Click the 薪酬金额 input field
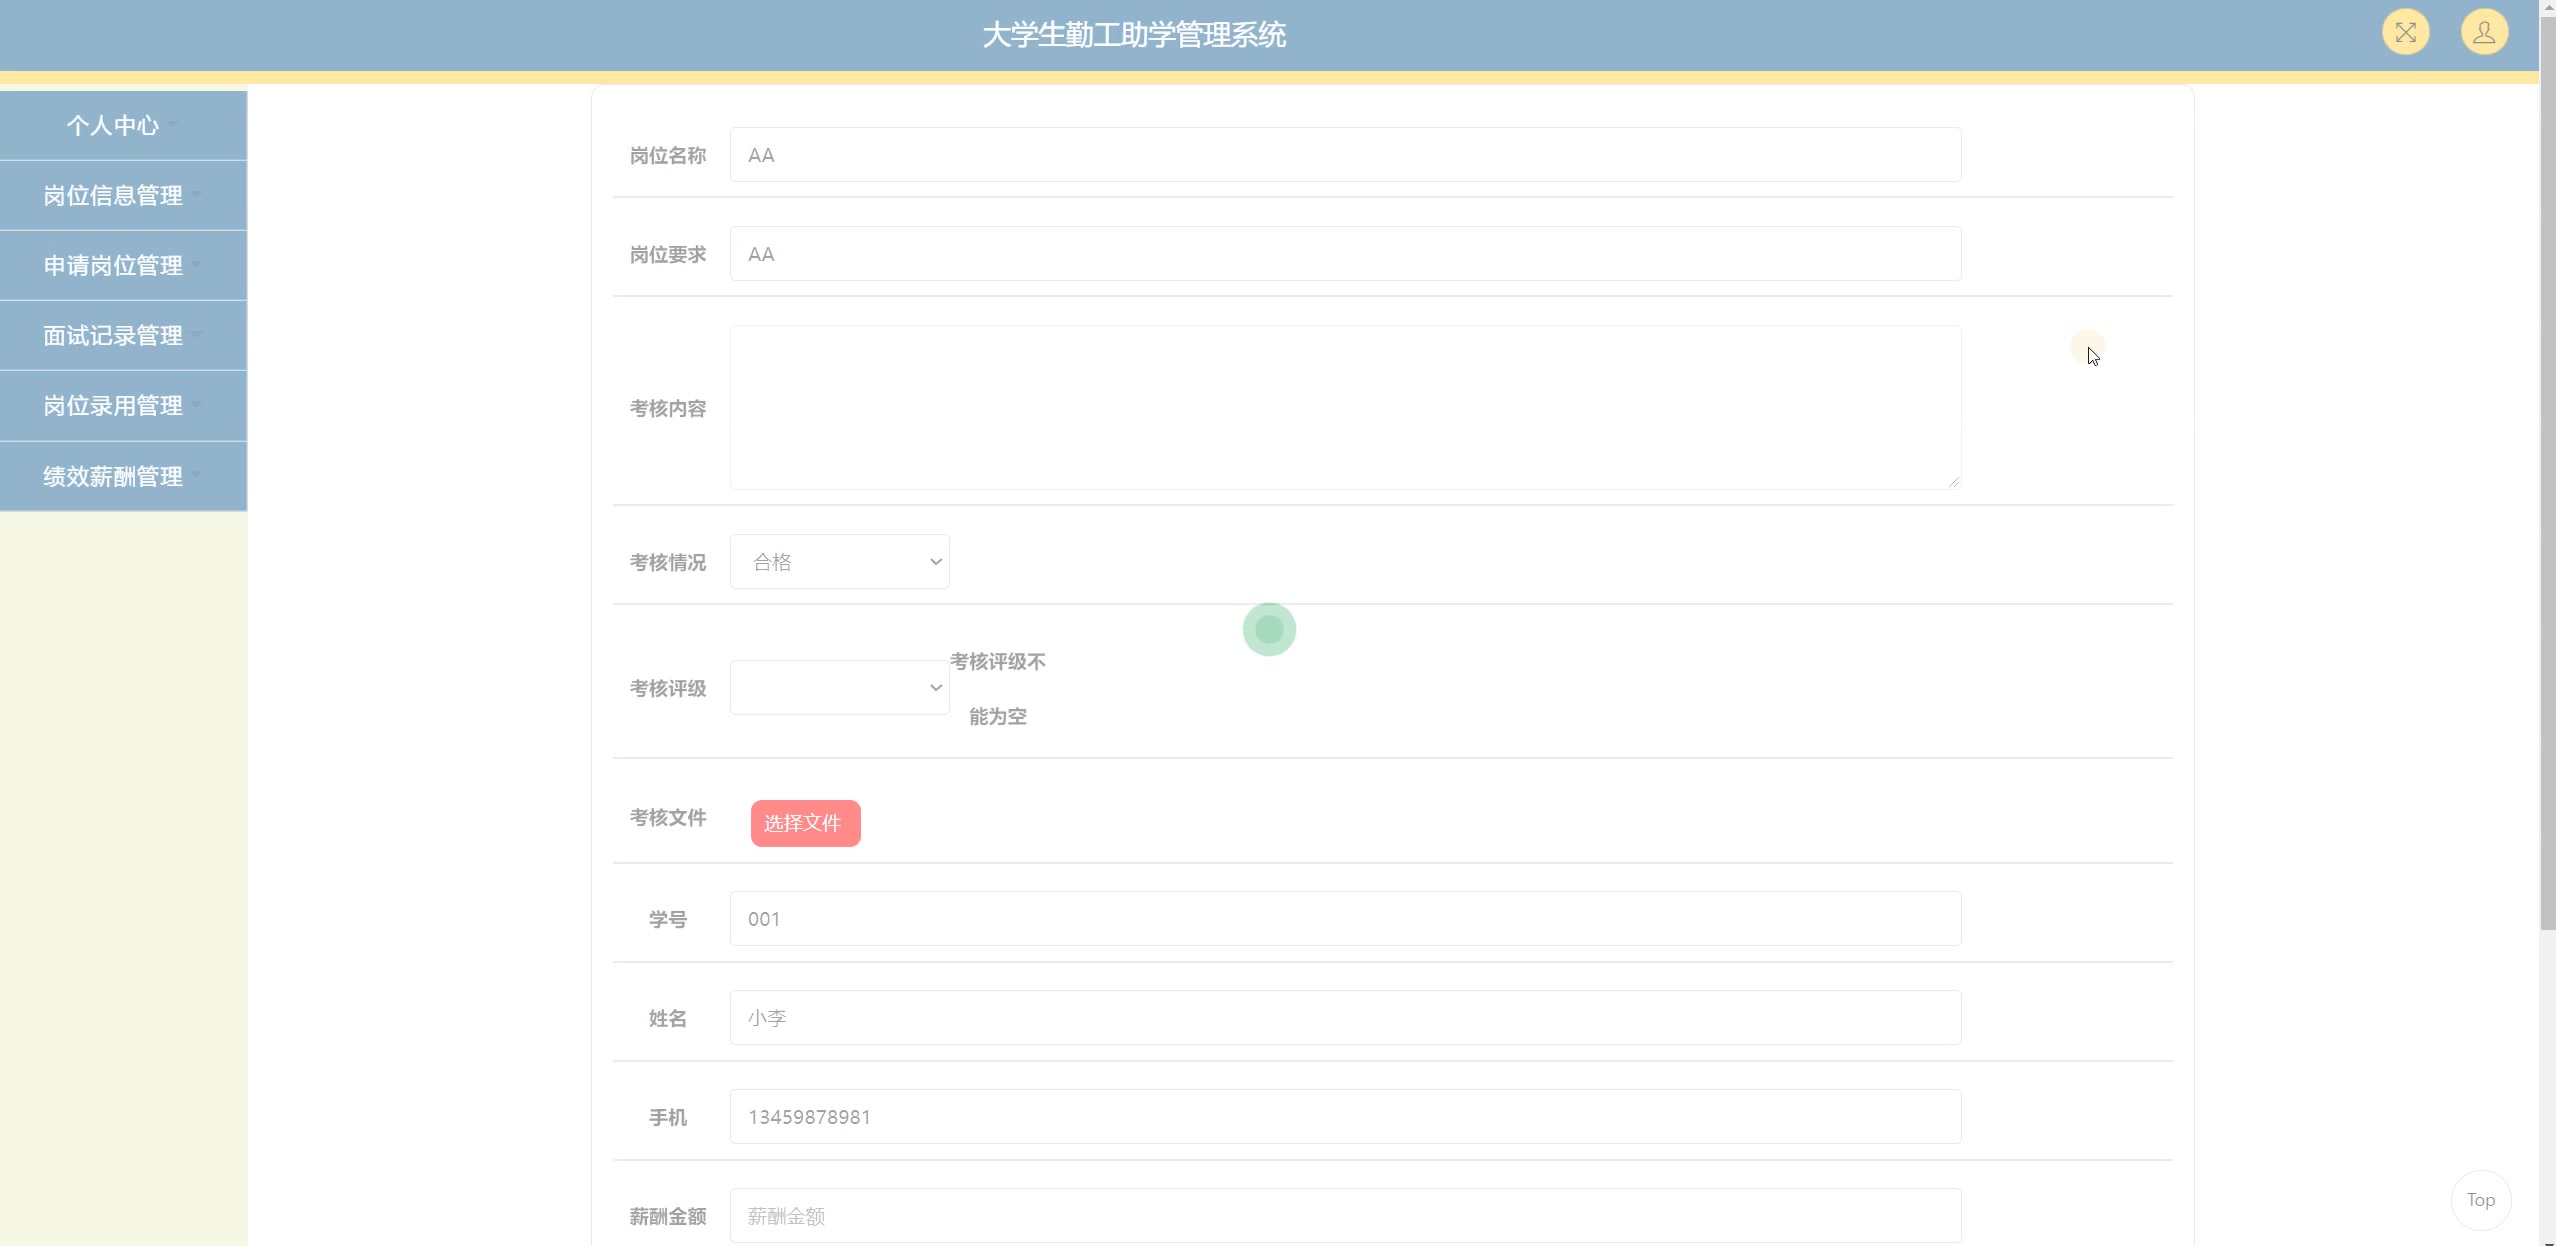Screen dimensions: 2556x1246 coord(1344,1216)
